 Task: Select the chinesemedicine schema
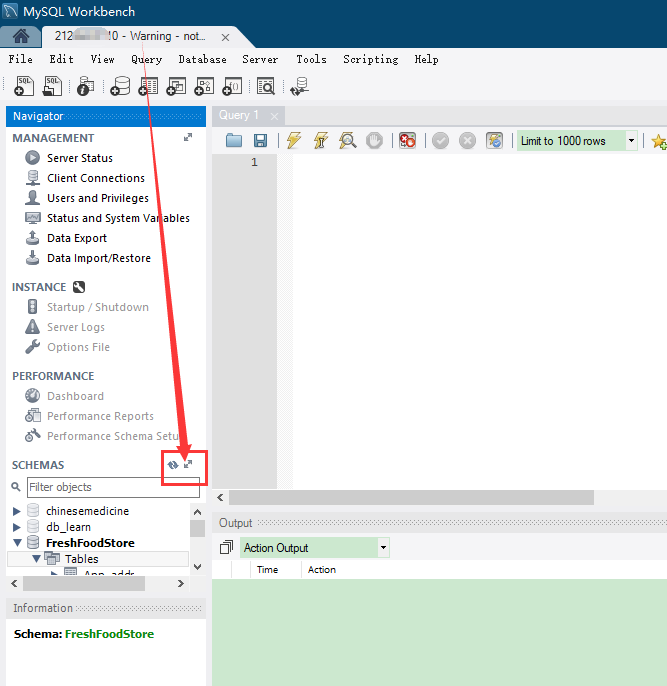pyautogui.click(x=87, y=511)
